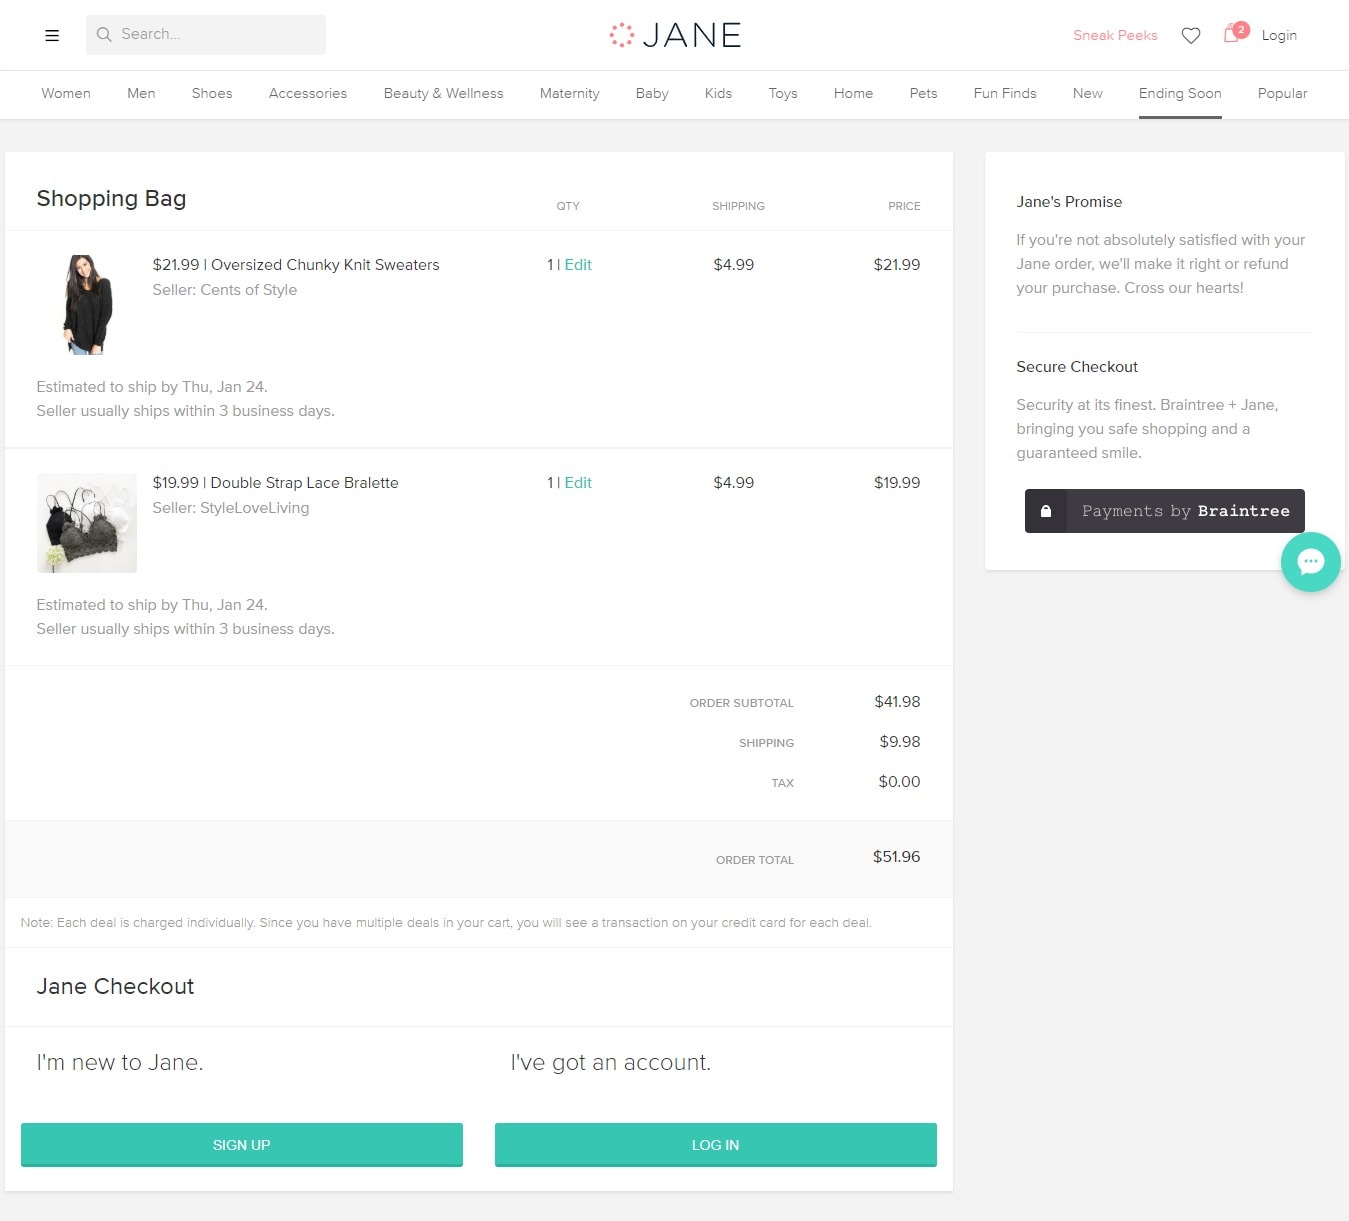
Task: Click "I've got an account." text
Action: [611, 1063]
